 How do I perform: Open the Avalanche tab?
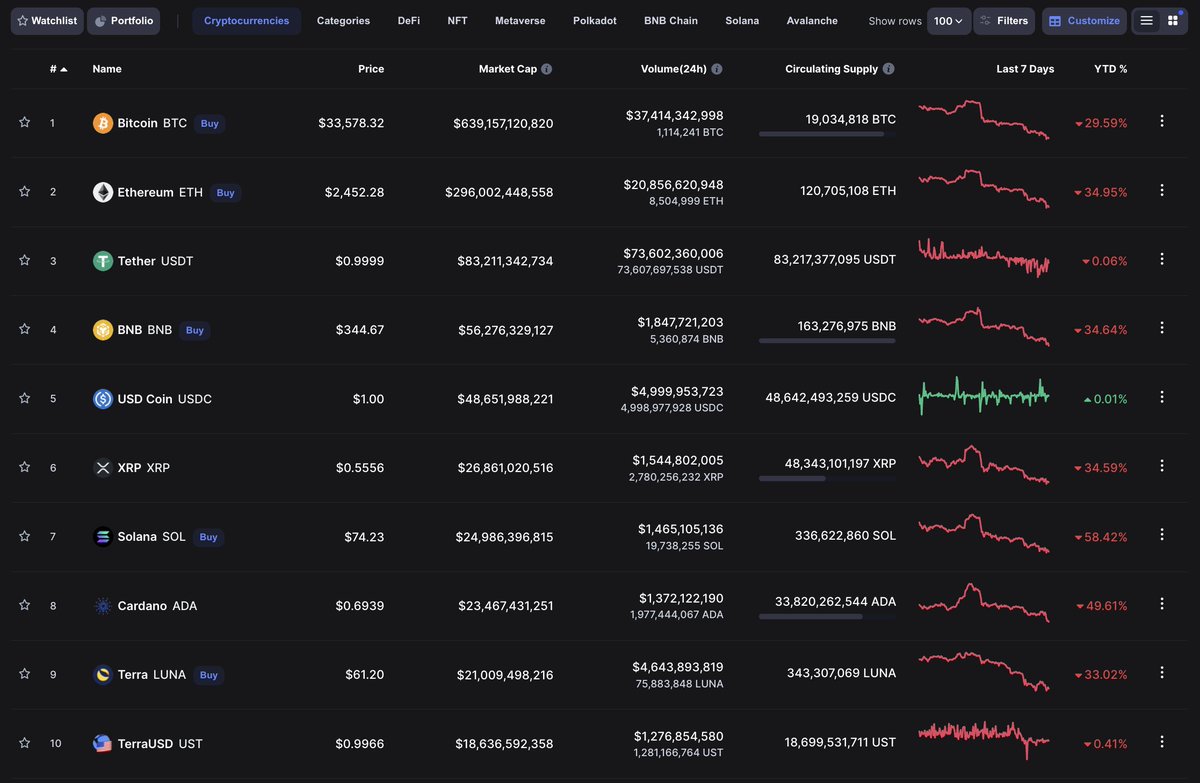coord(812,21)
